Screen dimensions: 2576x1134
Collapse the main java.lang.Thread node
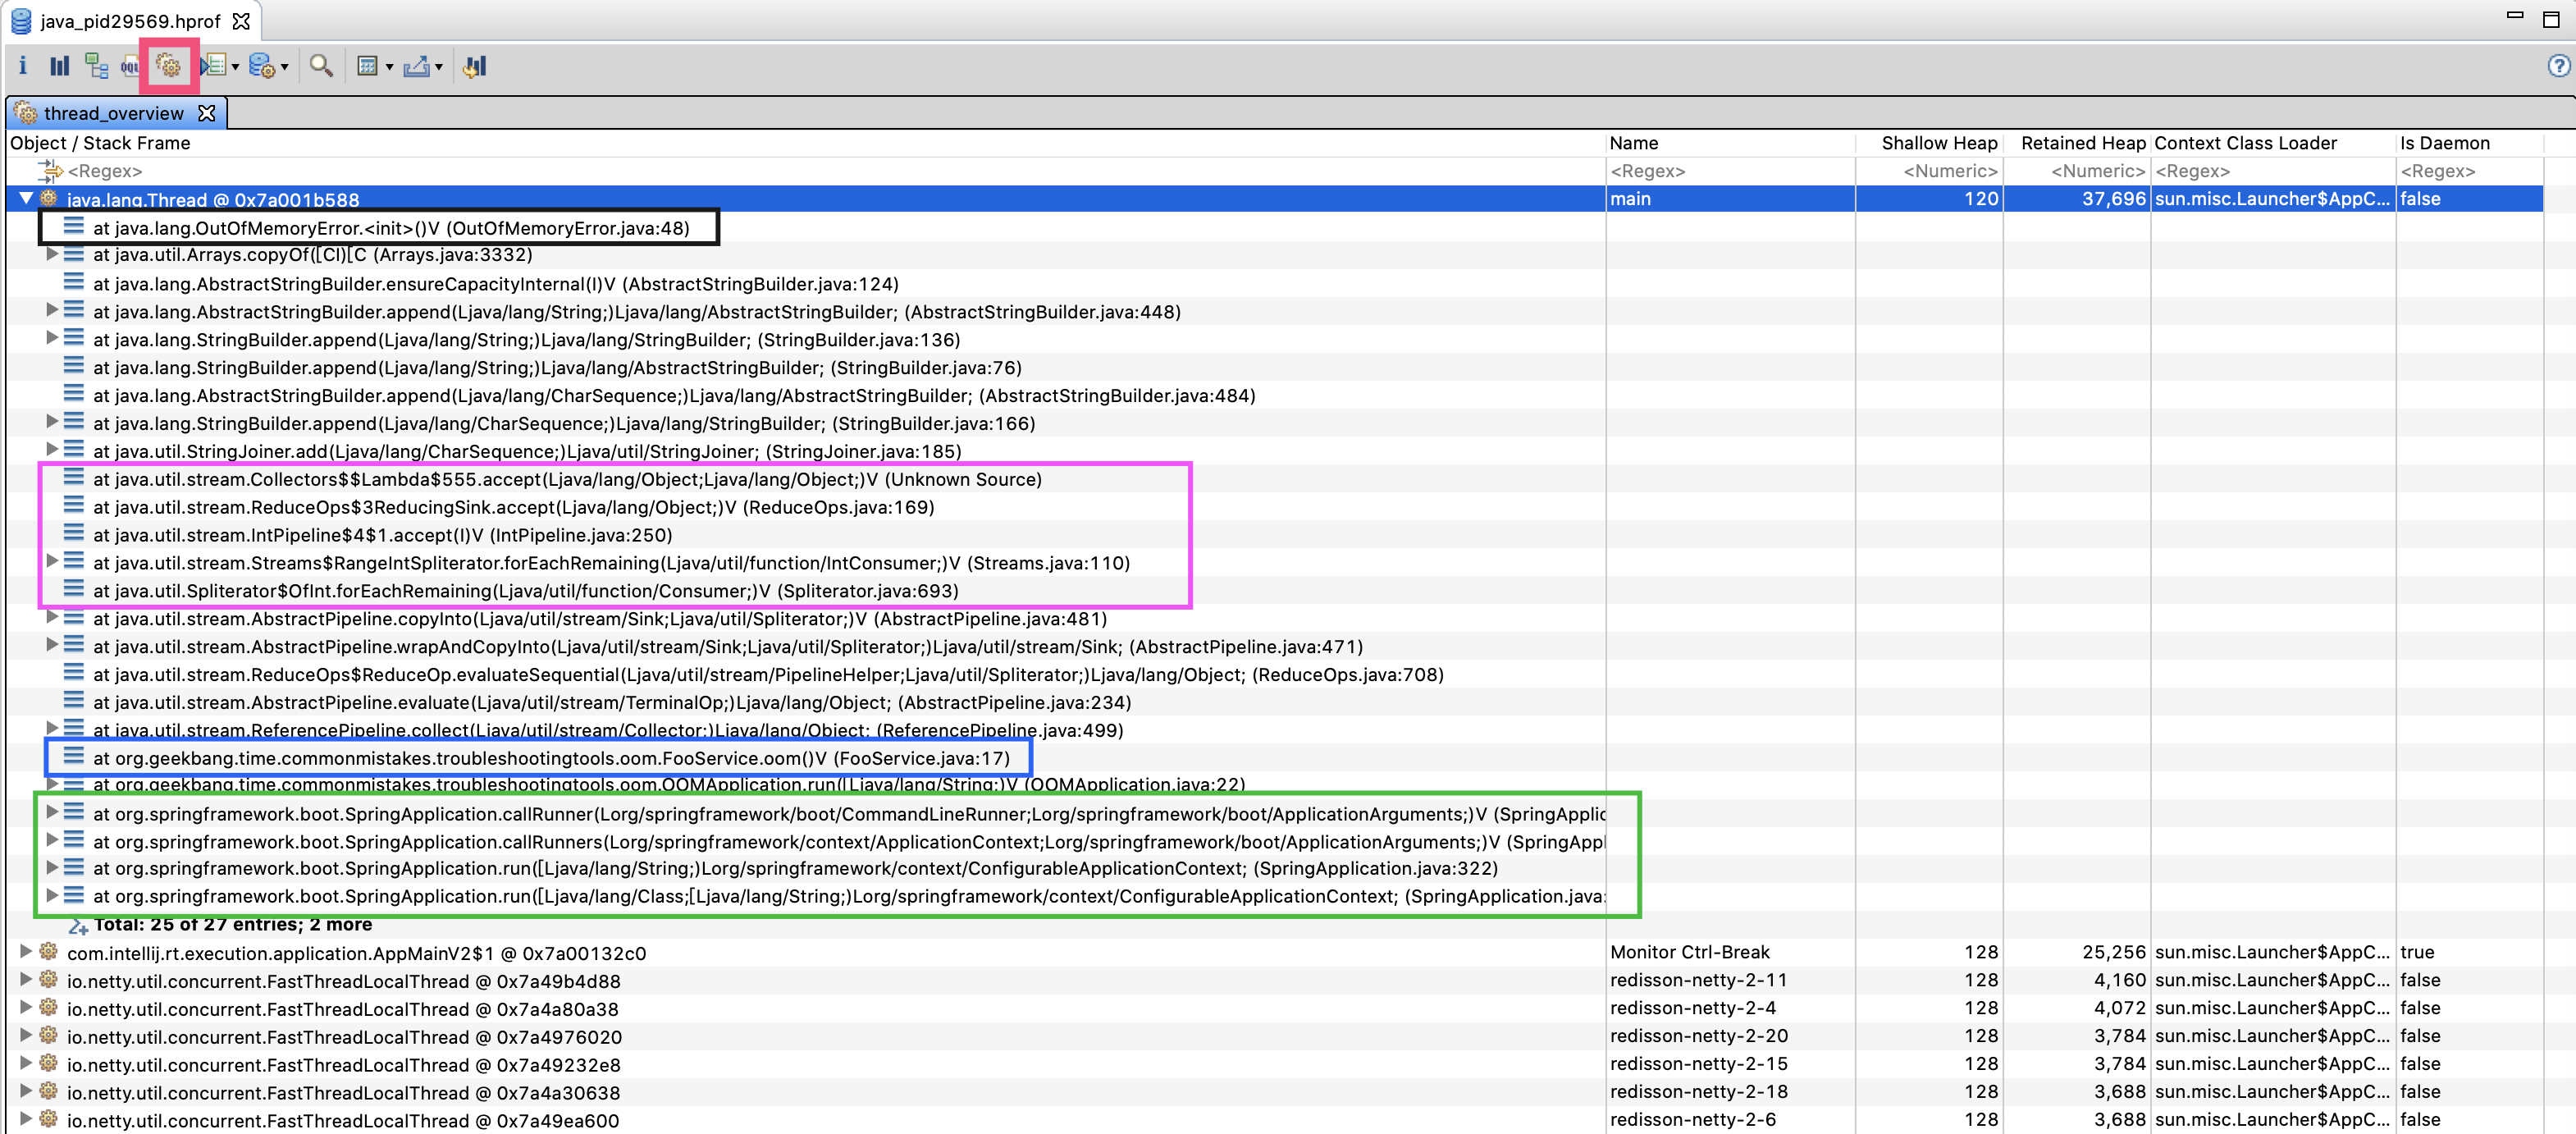point(27,199)
